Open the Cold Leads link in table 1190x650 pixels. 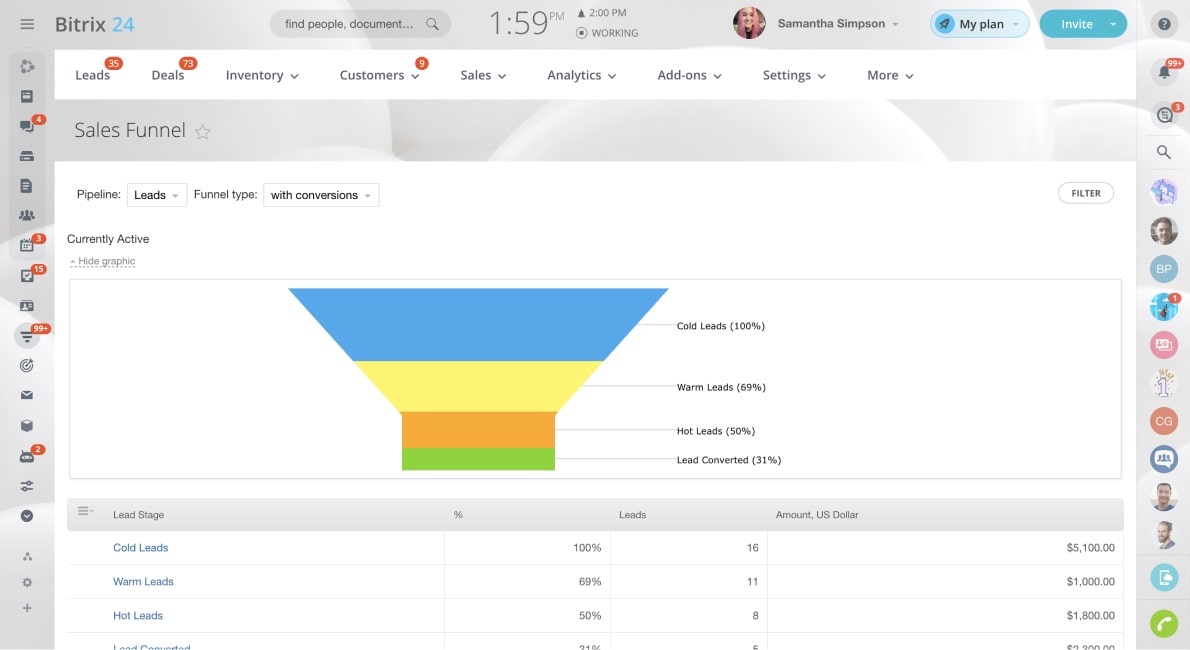click(x=140, y=548)
